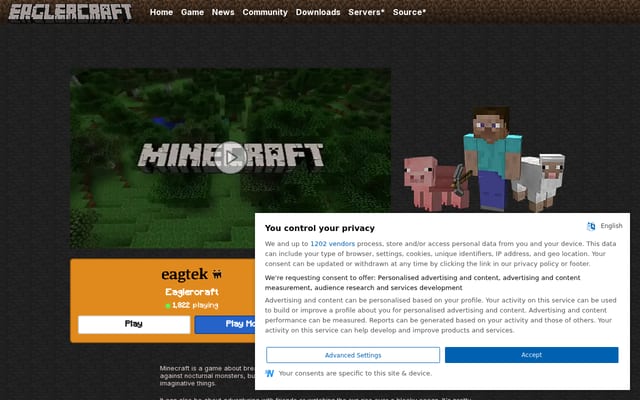Viewport: 640px width, 400px height.
Task: Click the "You control your privacy" heading
Action: coord(320,228)
